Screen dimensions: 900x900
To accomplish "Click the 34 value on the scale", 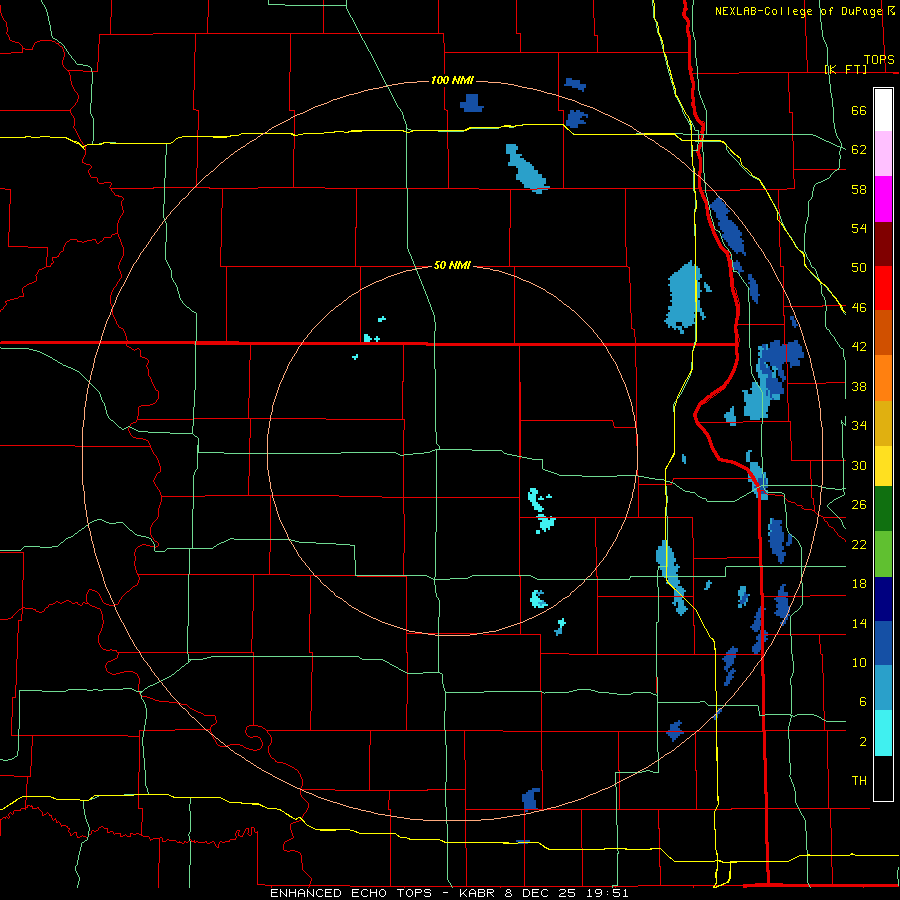I will 859,426.
